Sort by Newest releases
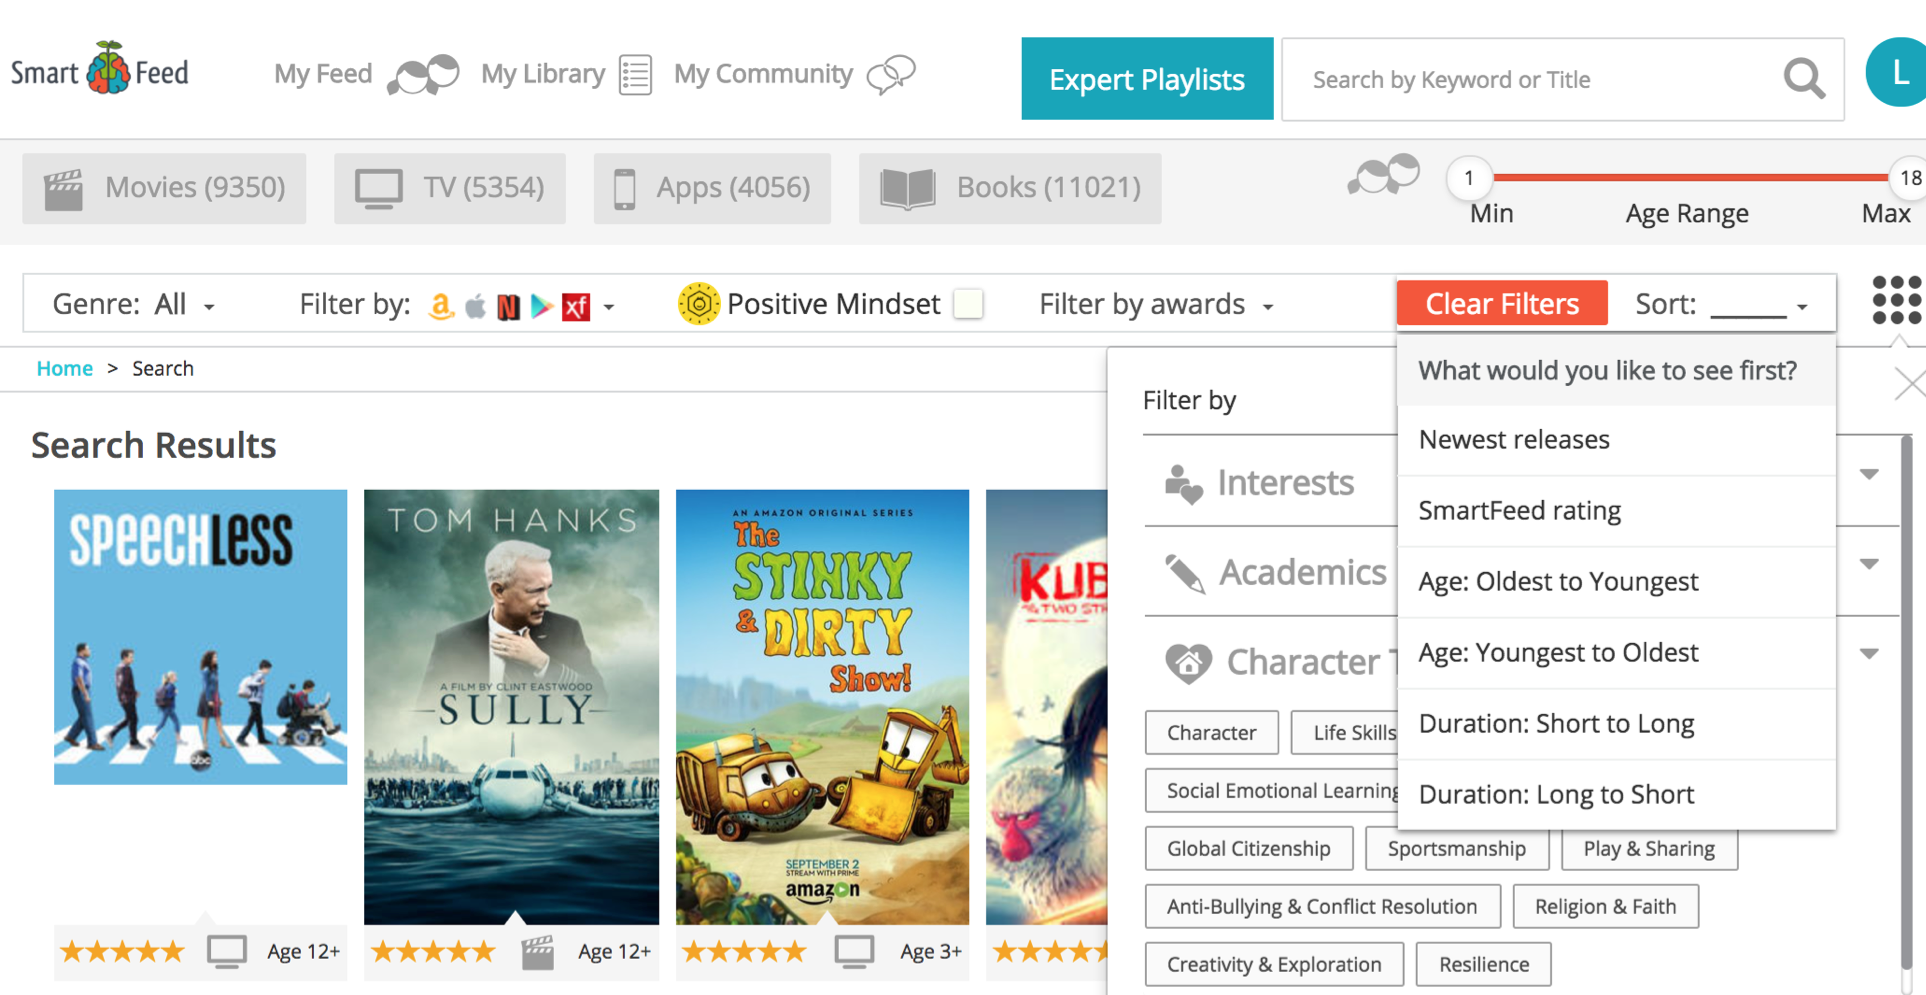The width and height of the screenshot is (1926, 995). [x=1616, y=440]
